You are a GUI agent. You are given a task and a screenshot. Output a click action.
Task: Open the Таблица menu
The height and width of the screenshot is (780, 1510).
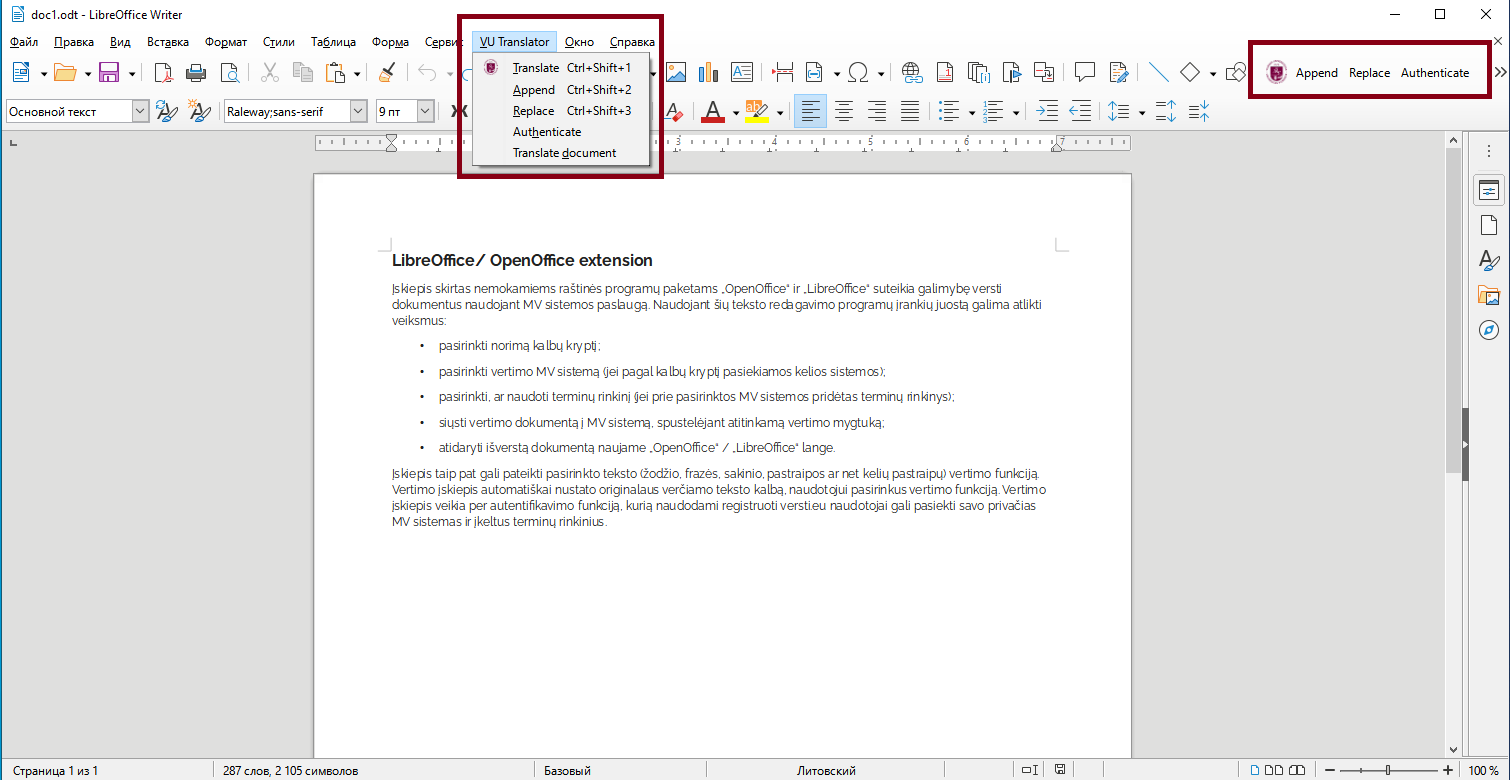(x=333, y=42)
